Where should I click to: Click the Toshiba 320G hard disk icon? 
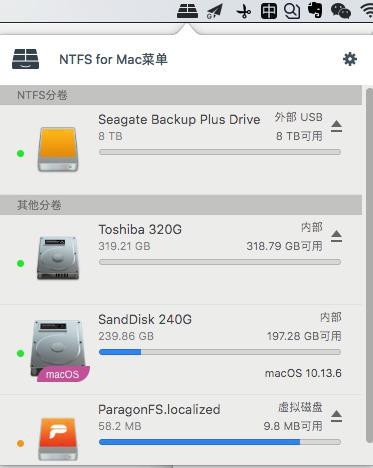pos(58,258)
